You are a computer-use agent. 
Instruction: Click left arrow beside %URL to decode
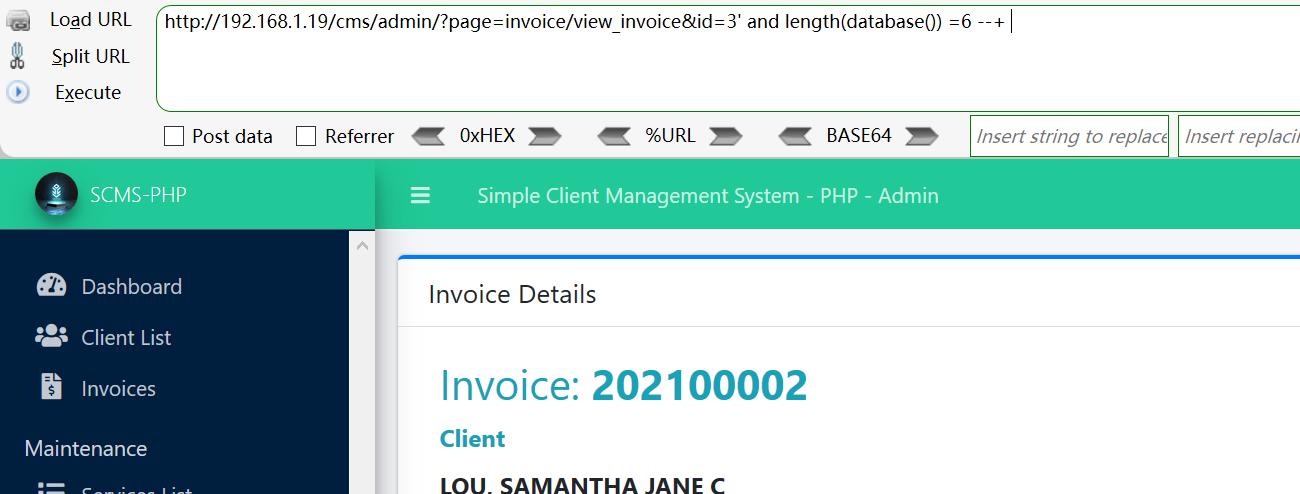click(614, 136)
